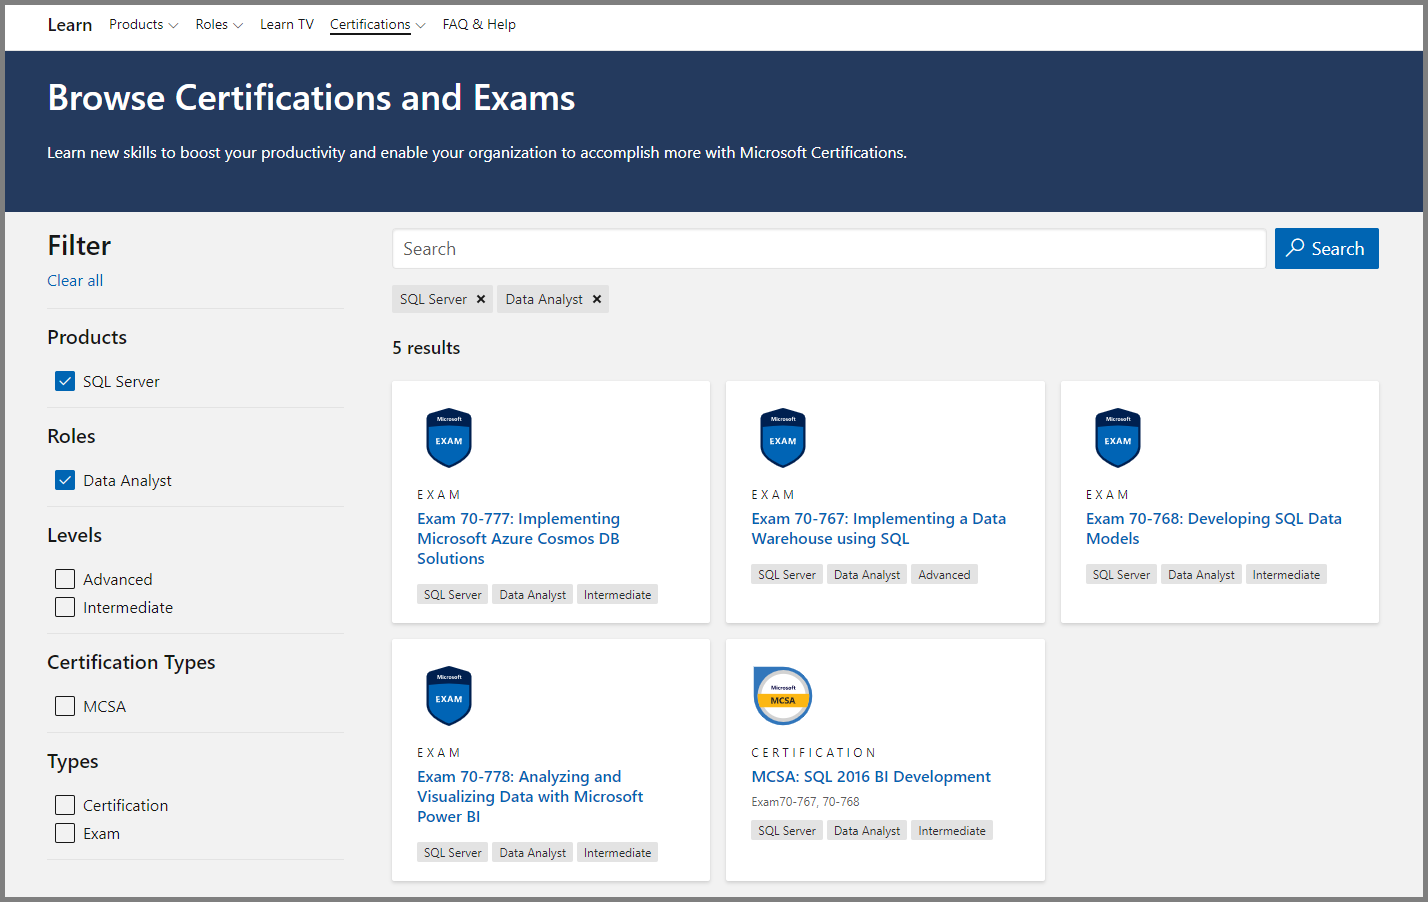Image resolution: width=1428 pixels, height=902 pixels.
Task: Click Data Analyst tag on Exam 70-778 card
Action: coord(532,852)
